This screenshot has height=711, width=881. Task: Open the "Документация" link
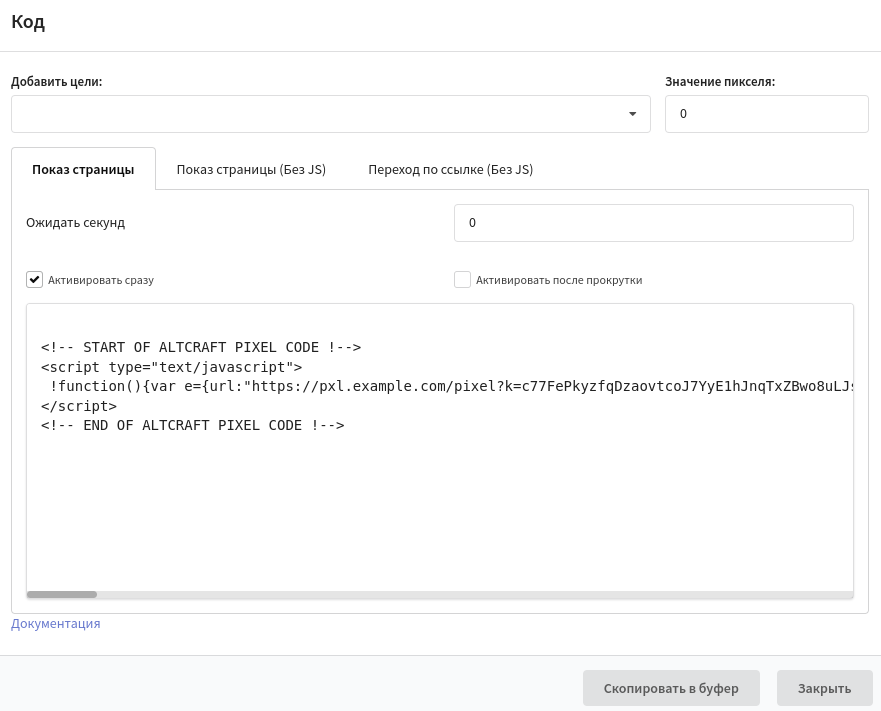click(56, 623)
